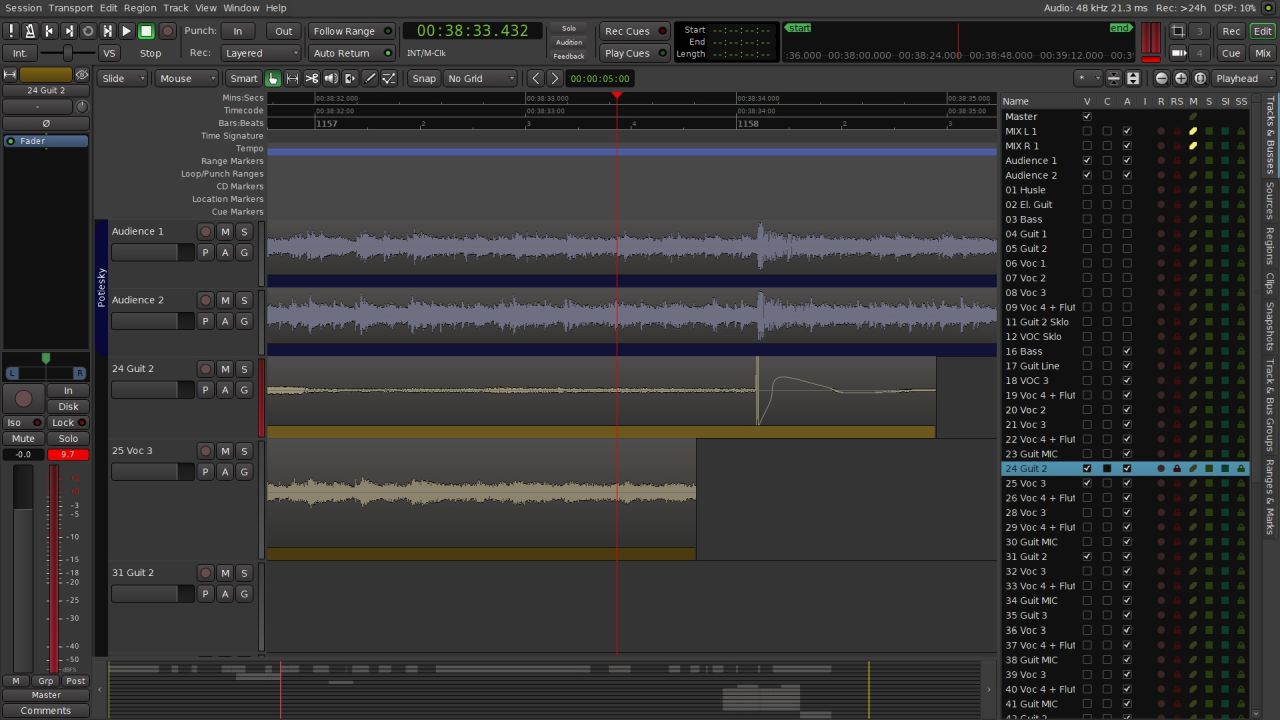The width and height of the screenshot is (1280, 720).
Task: Expand the Layered record mode dropdown
Action: point(259,53)
